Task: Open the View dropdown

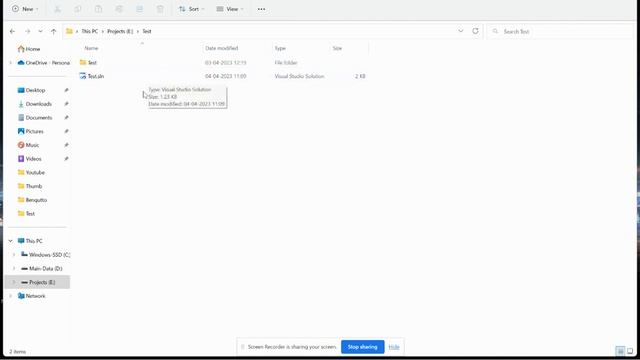Action: click(230, 9)
